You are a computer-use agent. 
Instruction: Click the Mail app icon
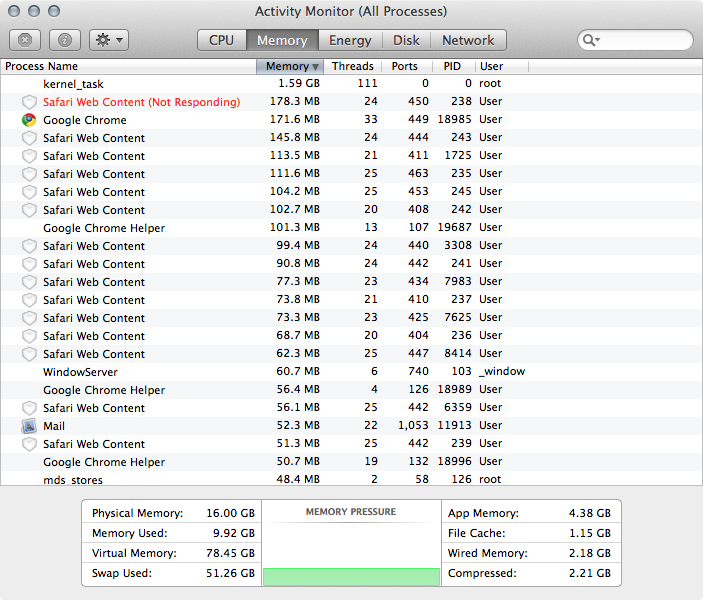(x=29, y=426)
